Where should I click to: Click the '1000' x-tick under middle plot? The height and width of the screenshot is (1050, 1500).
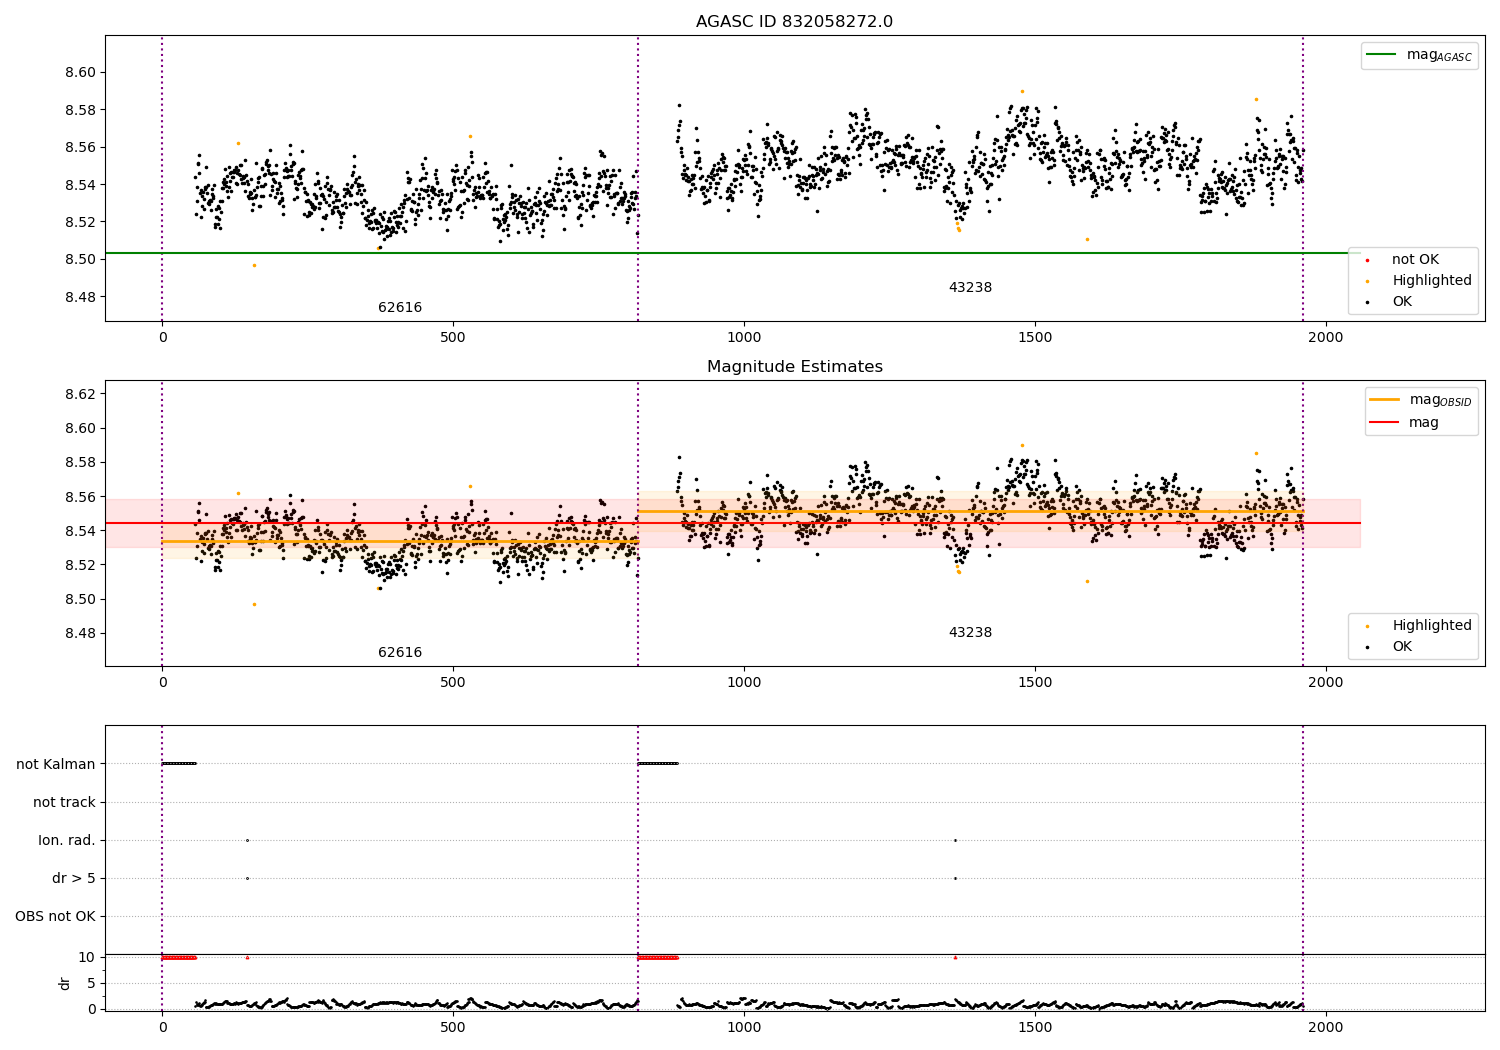pyautogui.click(x=744, y=683)
